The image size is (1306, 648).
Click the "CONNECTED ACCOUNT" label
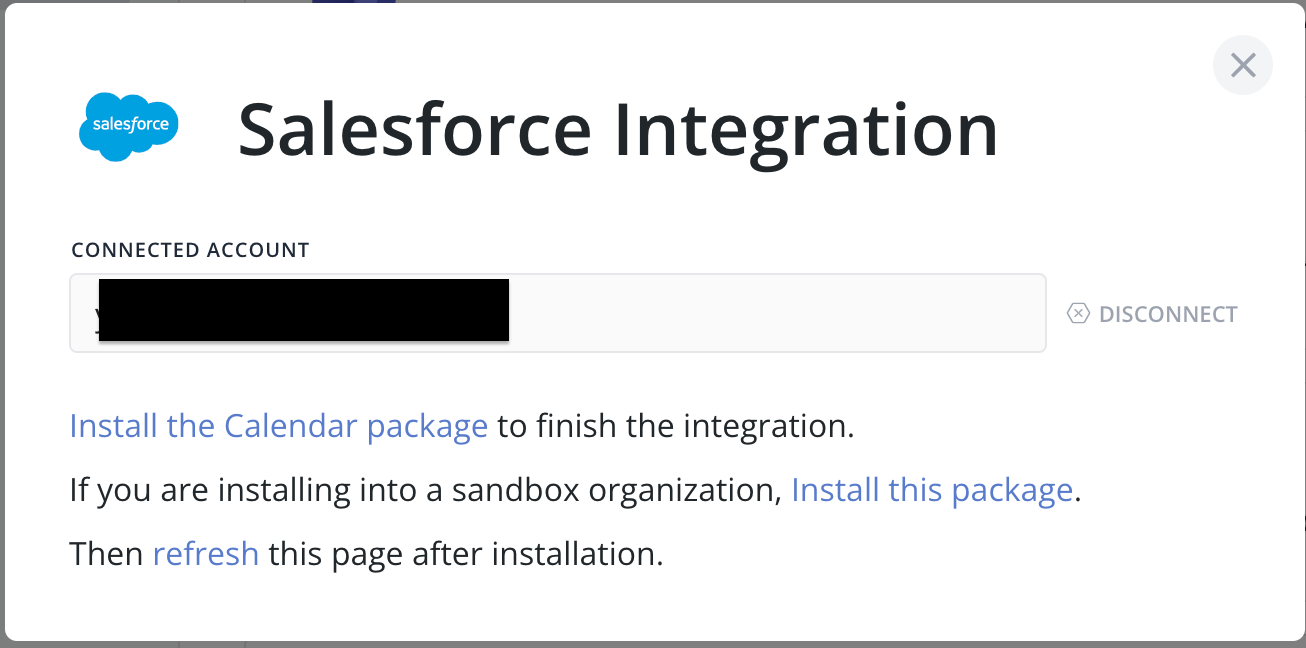190,250
